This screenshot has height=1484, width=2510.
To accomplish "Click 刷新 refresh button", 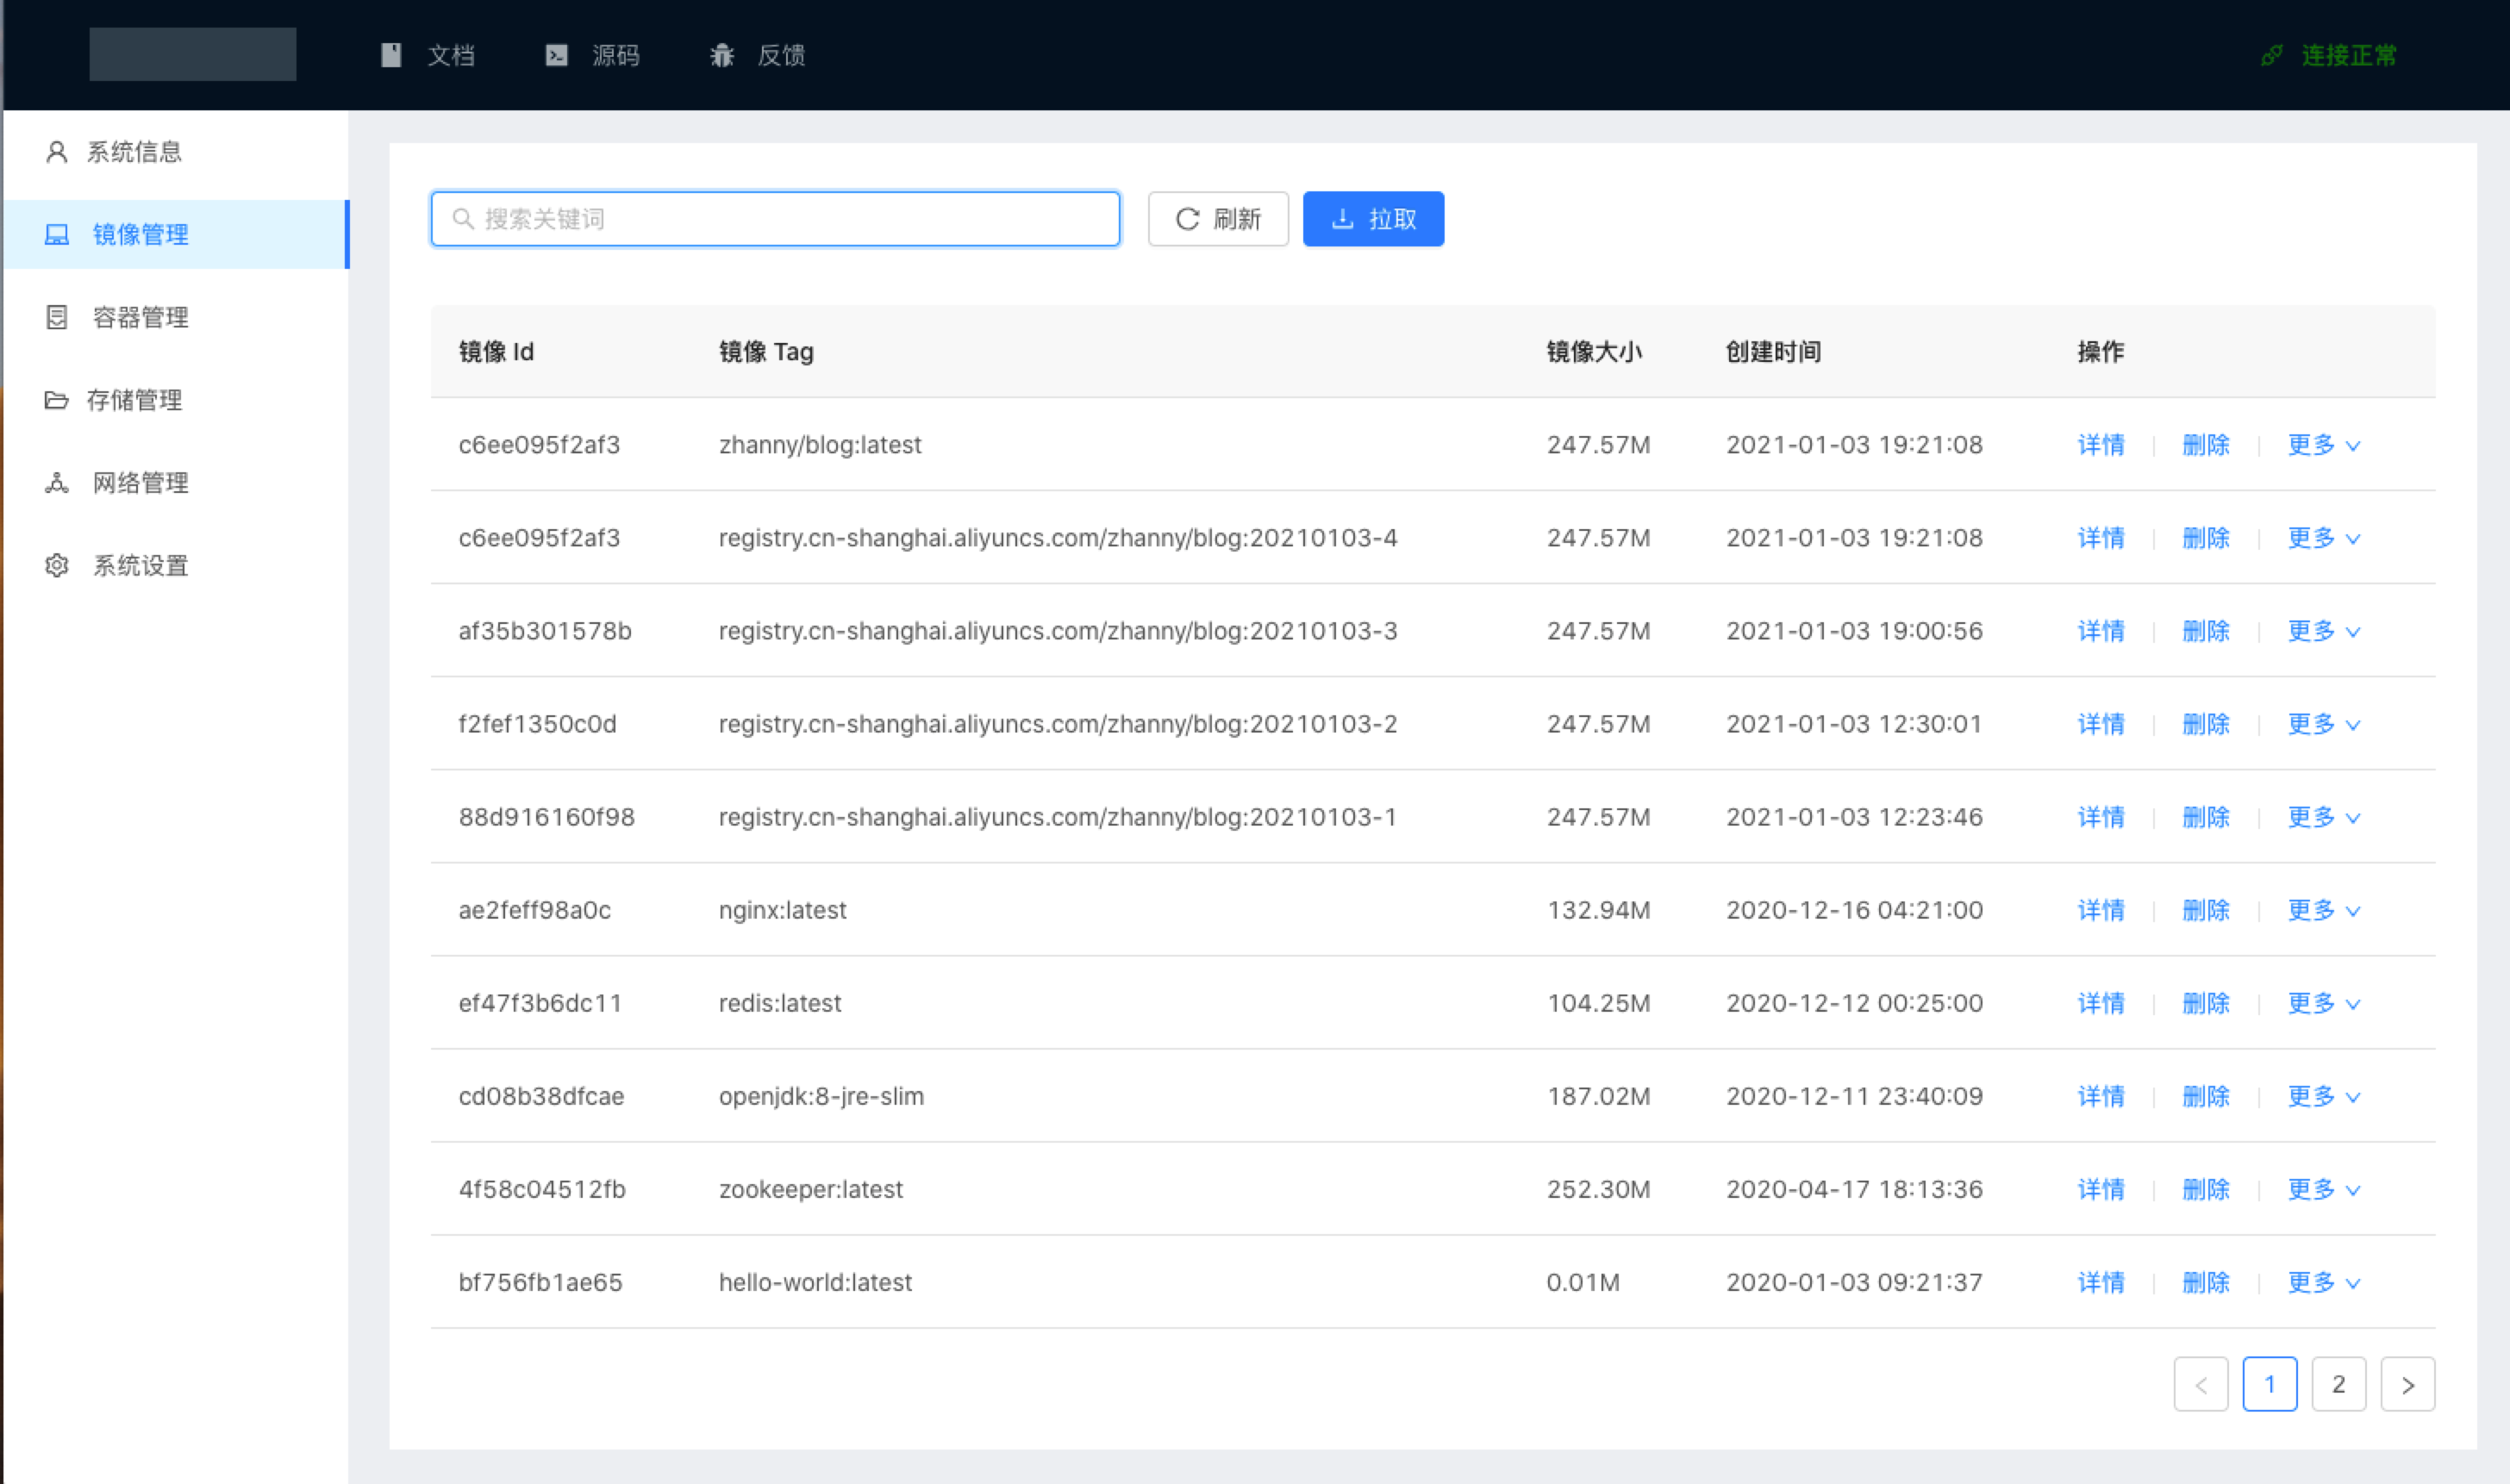I will 1217,219.
